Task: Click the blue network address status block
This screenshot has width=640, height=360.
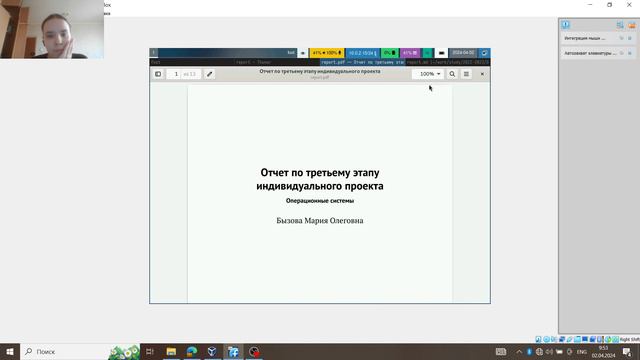Action: point(362,53)
